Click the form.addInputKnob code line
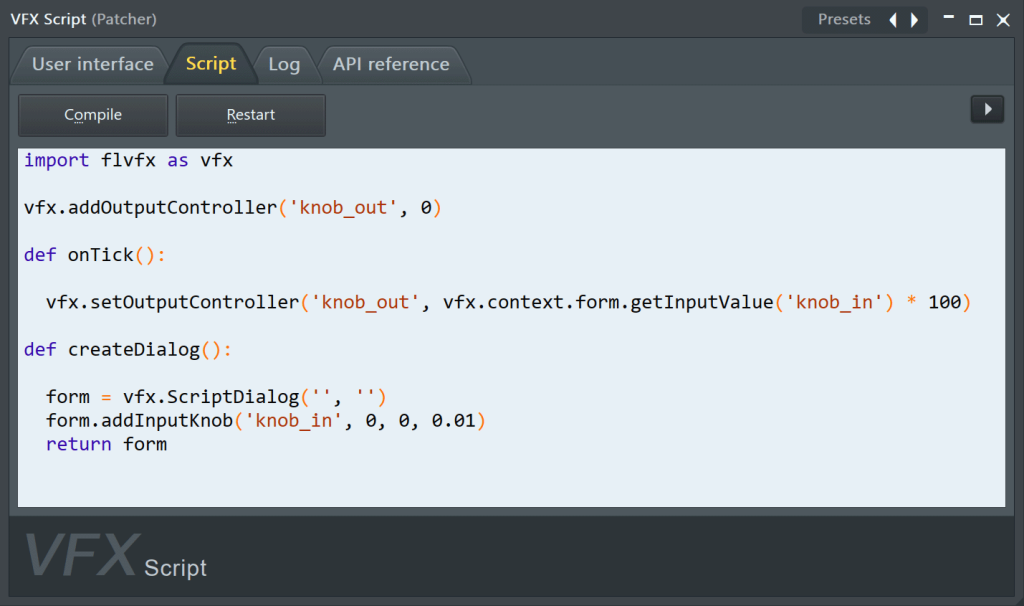The height and width of the screenshot is (606, 1024). point(265,421)
